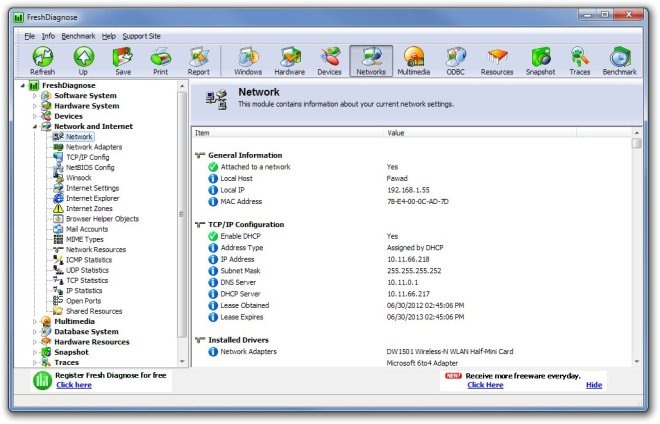Click the Item column header
This screenshot has width=660, height=424.
288,133
